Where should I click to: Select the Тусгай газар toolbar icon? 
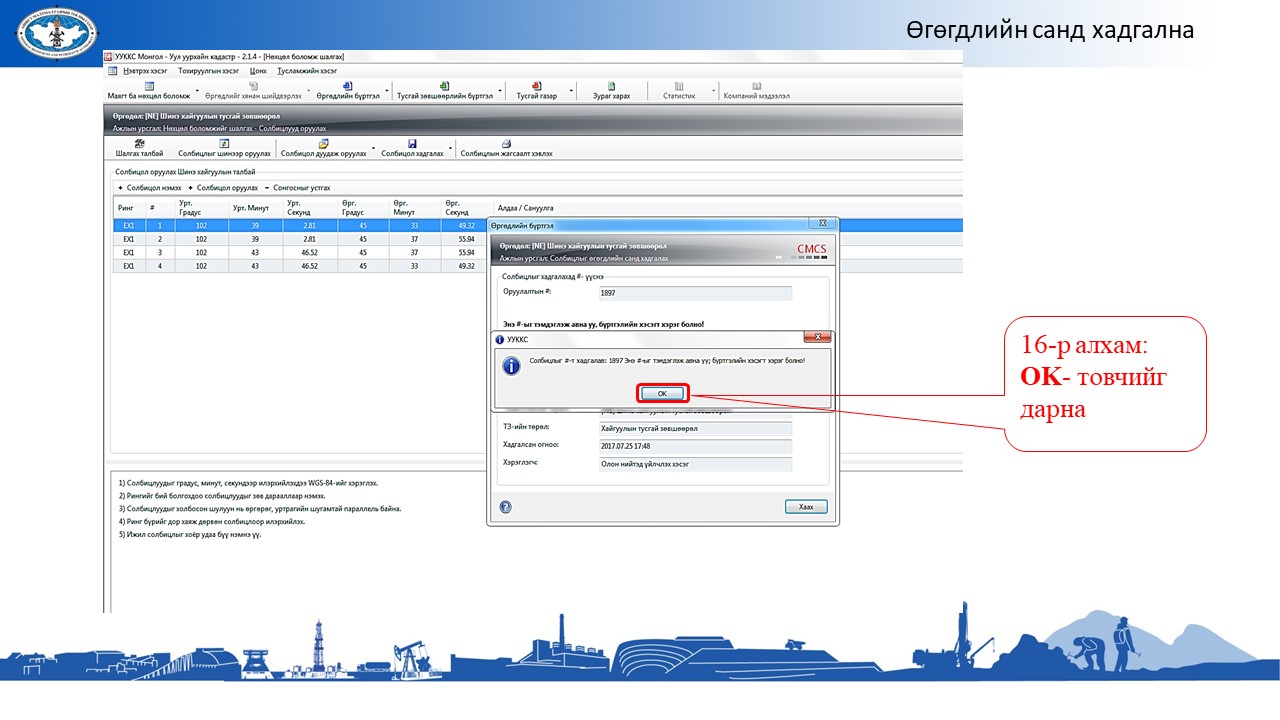pyautogui.click(x=536, y=86)
